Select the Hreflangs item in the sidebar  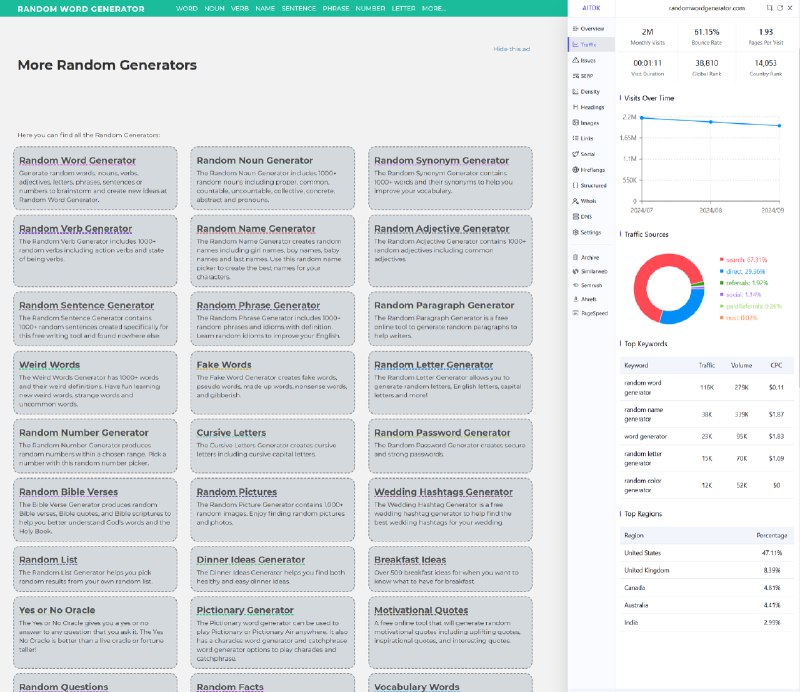[x=589, y=170]
